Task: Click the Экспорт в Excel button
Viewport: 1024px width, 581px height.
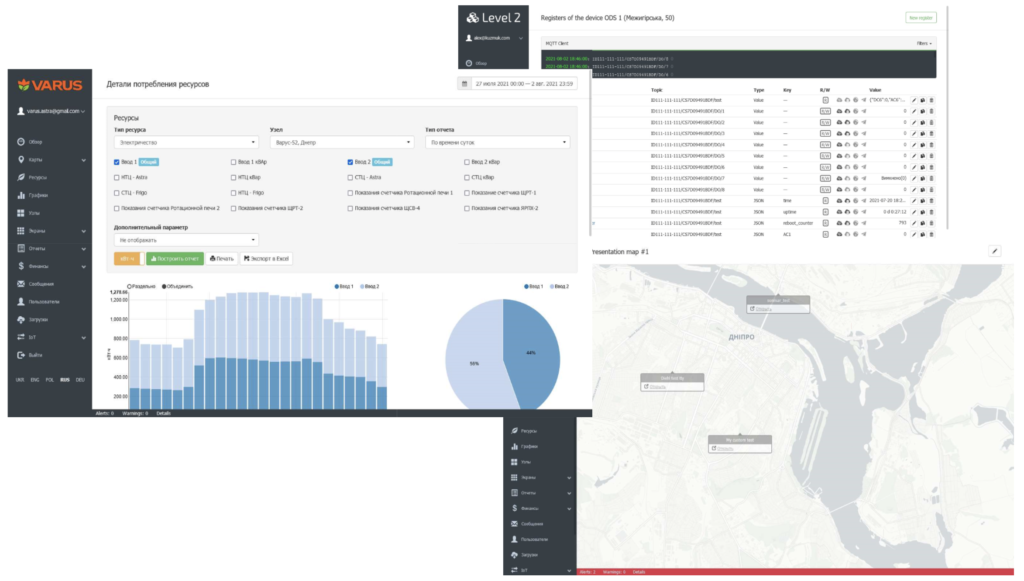Action: click(266, 259)
